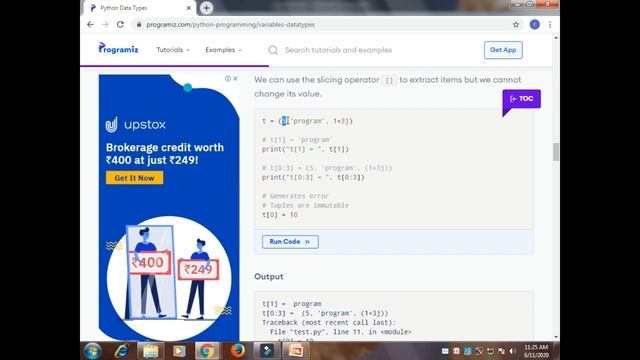Open Windows Explorer from the taskbar
The image size is (640, 360).
pos(150,351)
